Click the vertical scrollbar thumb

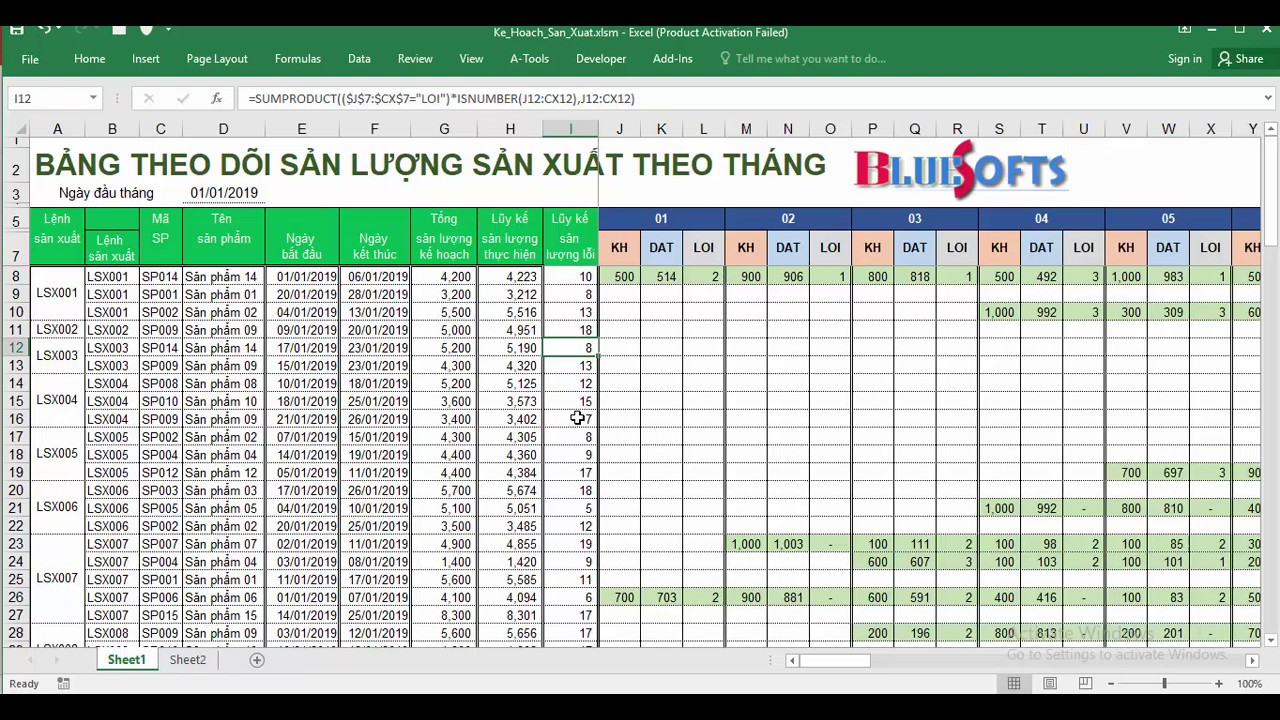point(1271,190)
